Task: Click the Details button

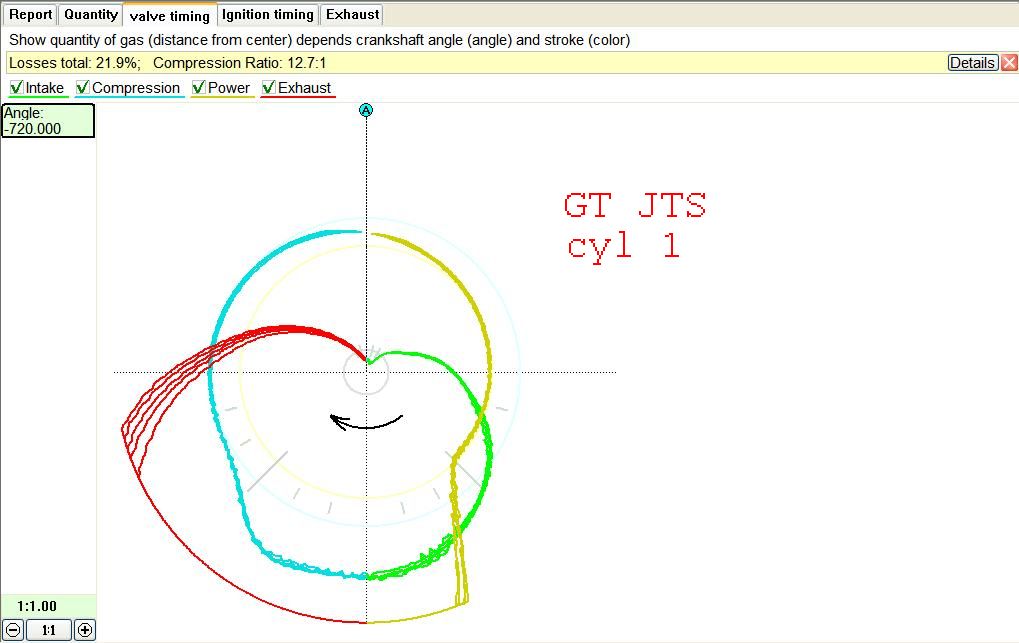Action: [972, 62]
